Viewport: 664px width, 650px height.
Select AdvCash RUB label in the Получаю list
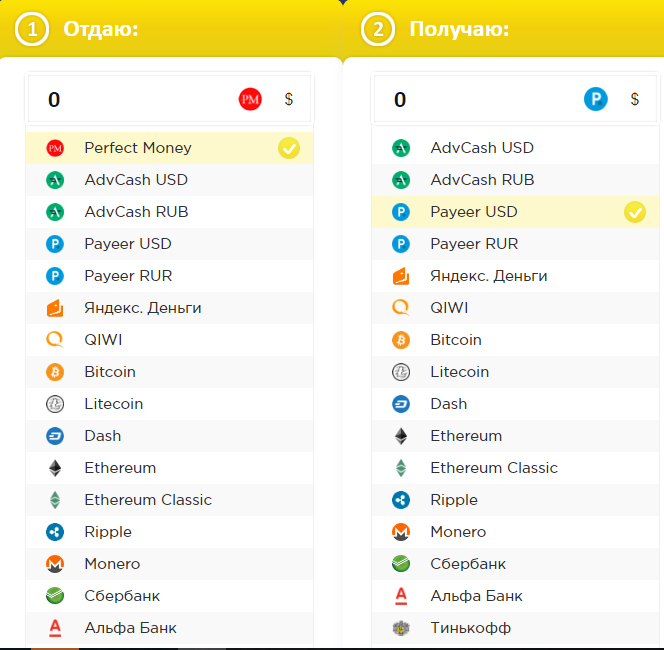click(482, 180)
